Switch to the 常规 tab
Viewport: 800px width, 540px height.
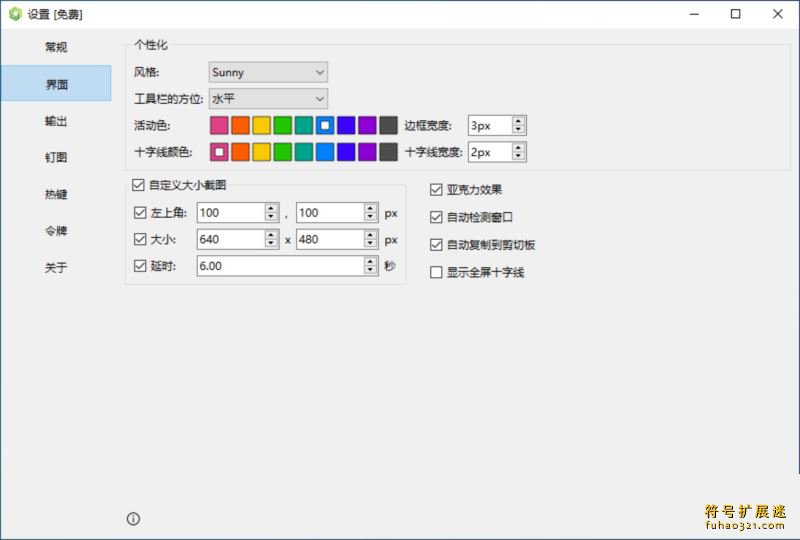(56, 47)
